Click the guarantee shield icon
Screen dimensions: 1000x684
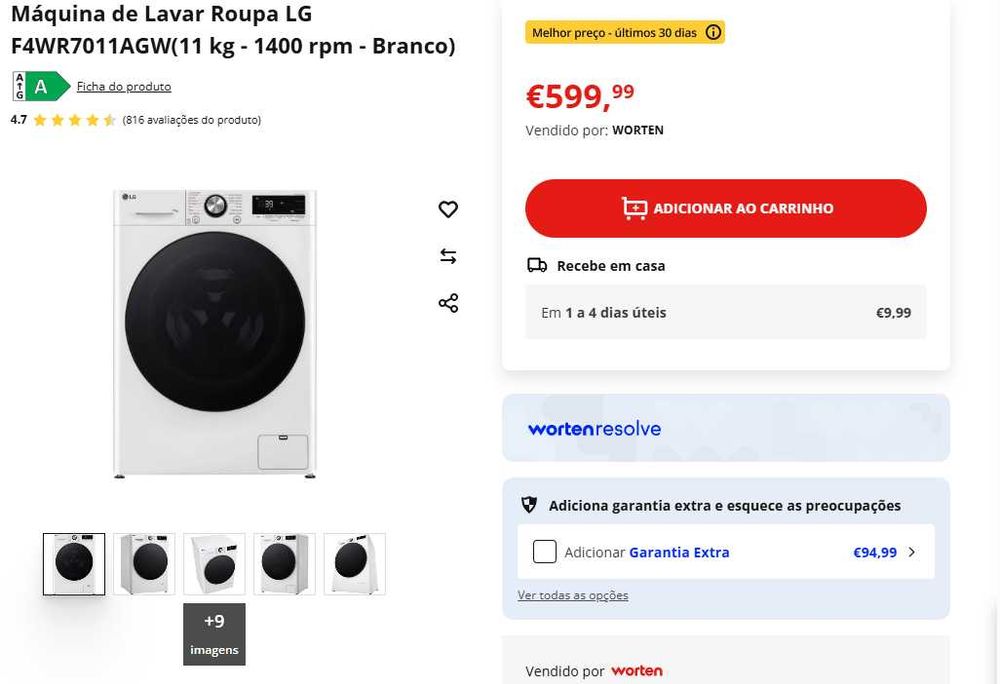click(x=530, y=506)
